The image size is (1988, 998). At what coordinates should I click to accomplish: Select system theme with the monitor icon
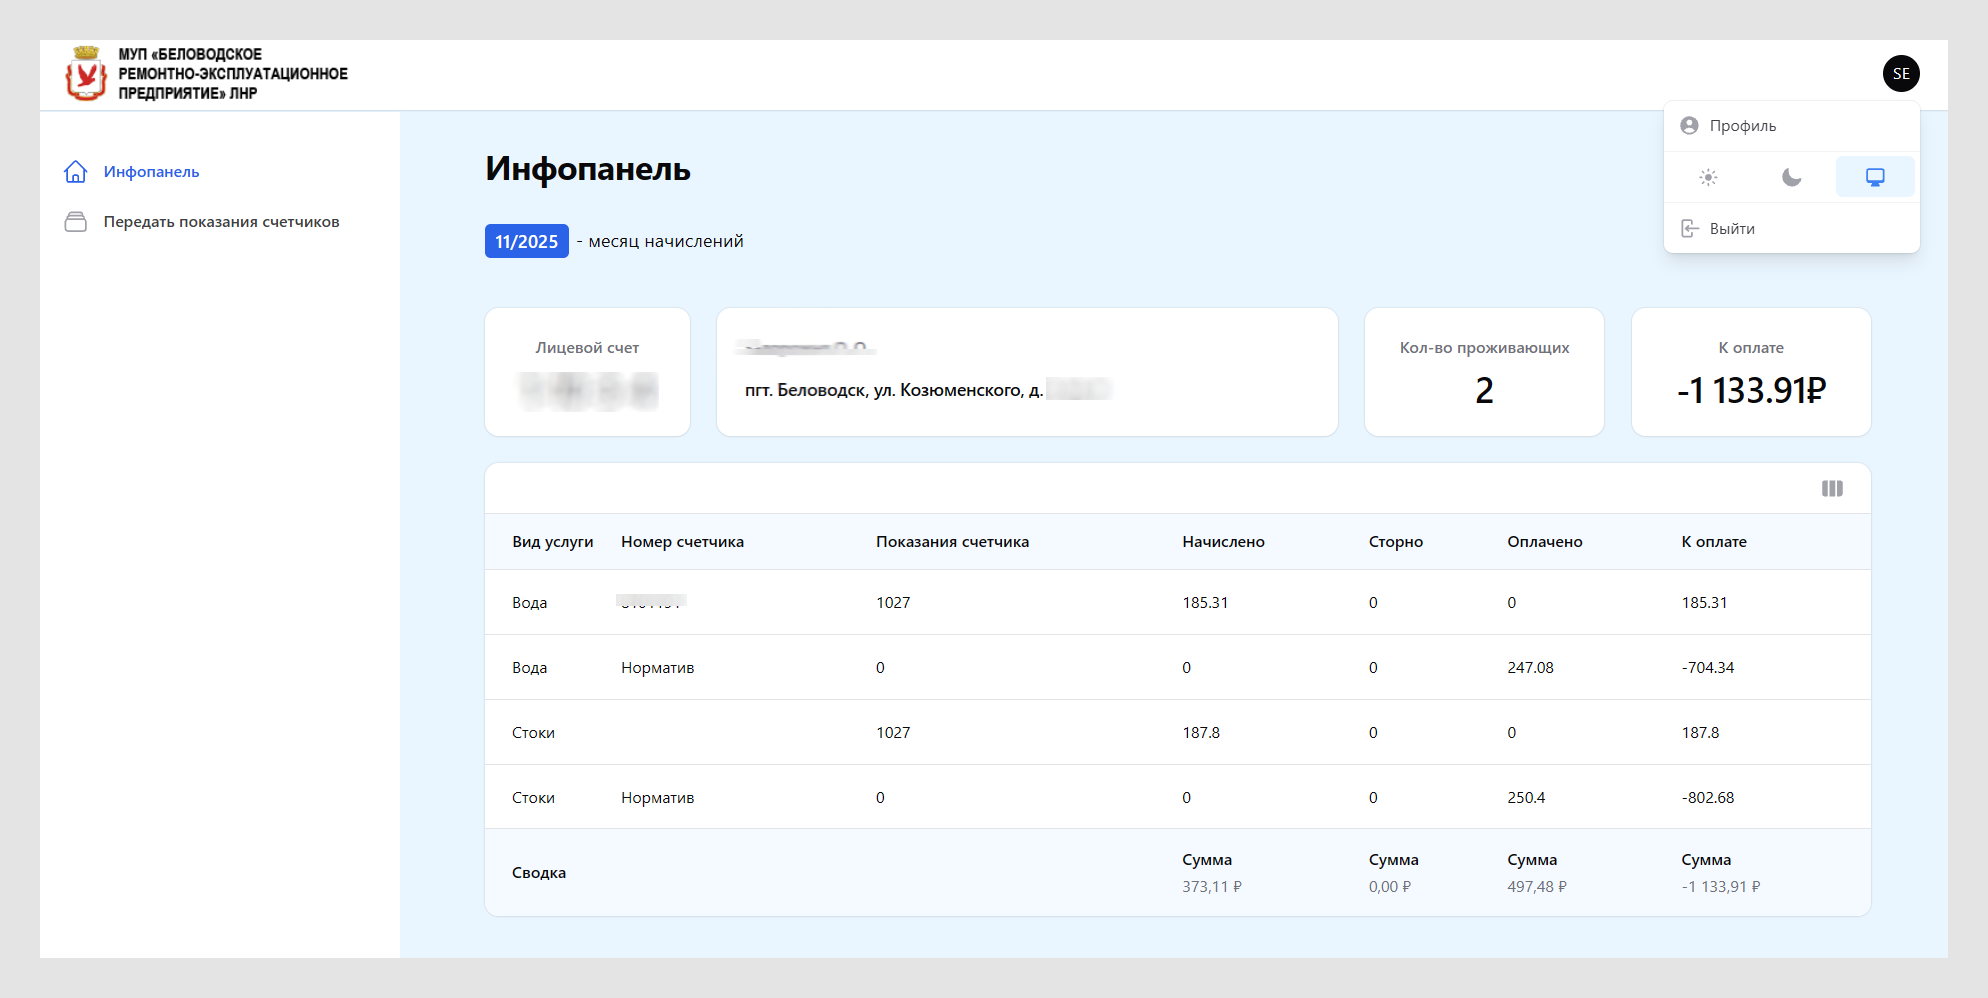click(x=1875, y=177)
